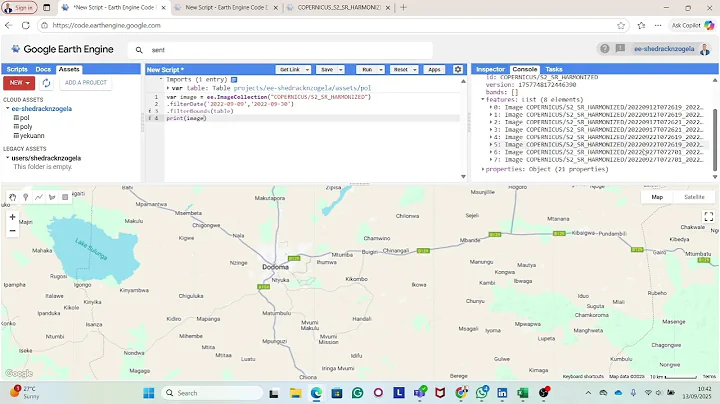
Task: Open Microsoft Teams from taskbar
Action: coord(420,393)
